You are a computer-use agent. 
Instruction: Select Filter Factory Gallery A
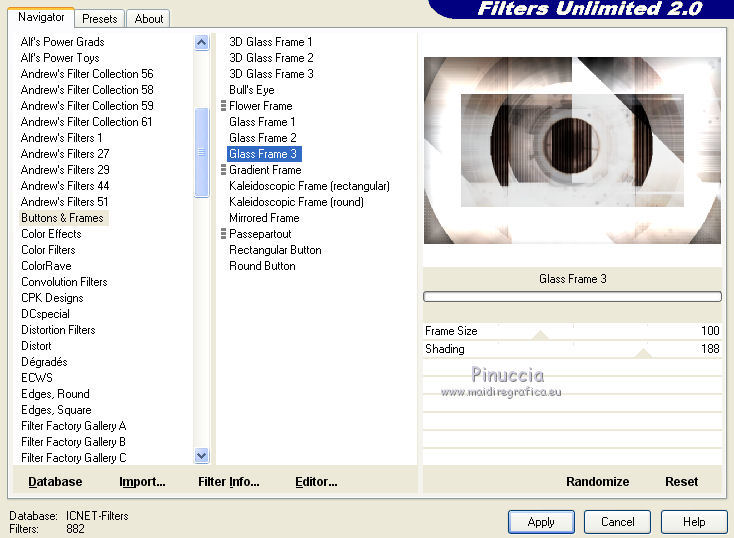click(x=73, y=426)
